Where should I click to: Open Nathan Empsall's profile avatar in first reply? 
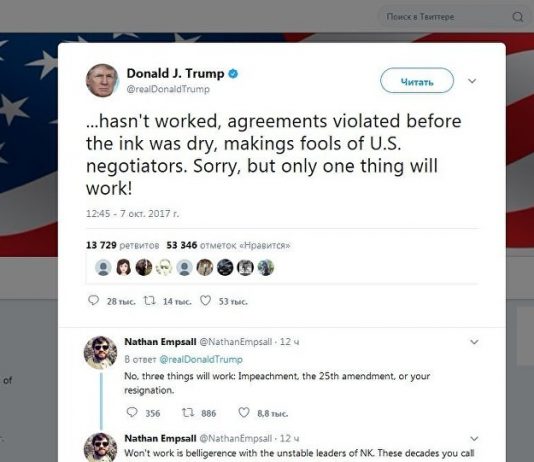point(100,352)
